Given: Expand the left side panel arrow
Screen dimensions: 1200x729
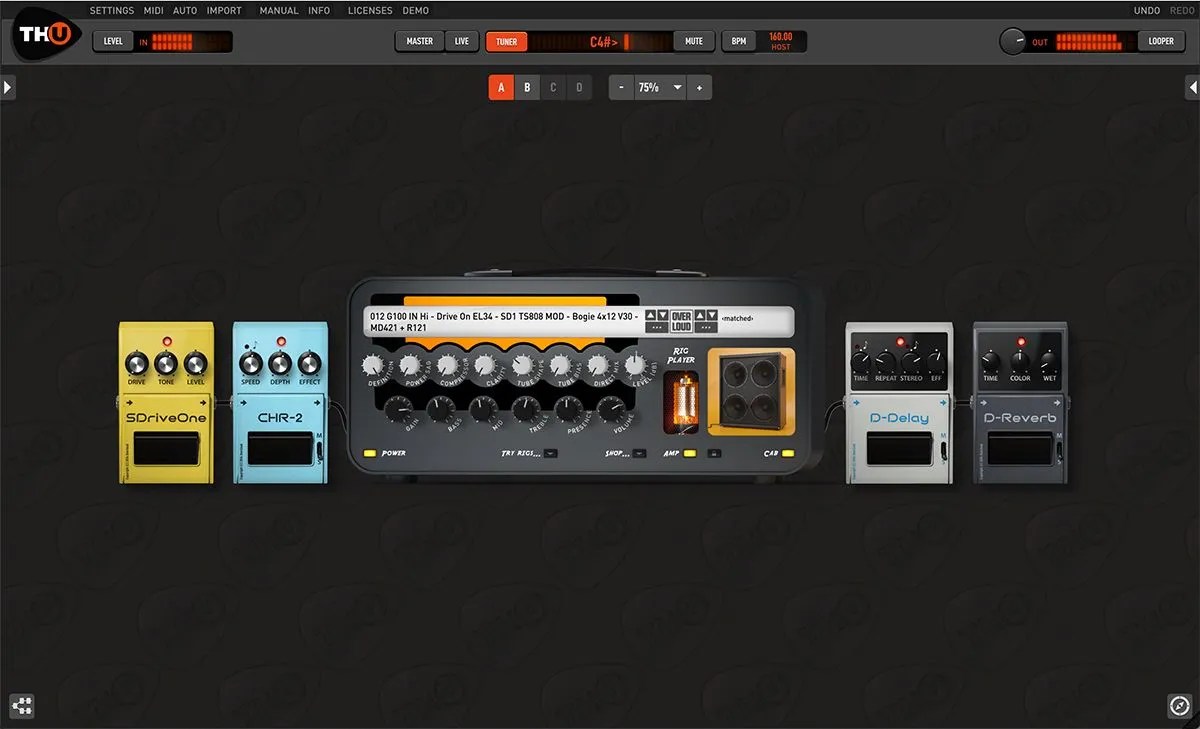Looking at the screenshot, I should coord(8,87).
